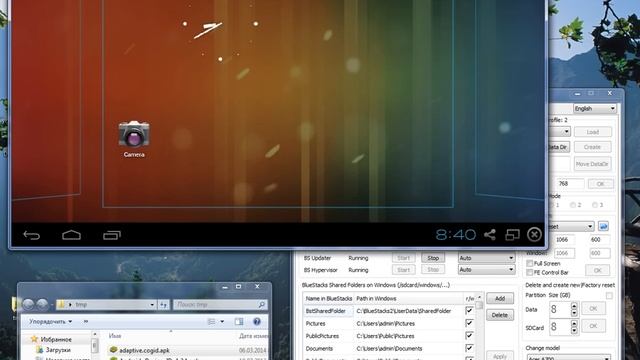640x360 pixels.
Task: Click the Create profile button
Action: [x=593, y=147]
